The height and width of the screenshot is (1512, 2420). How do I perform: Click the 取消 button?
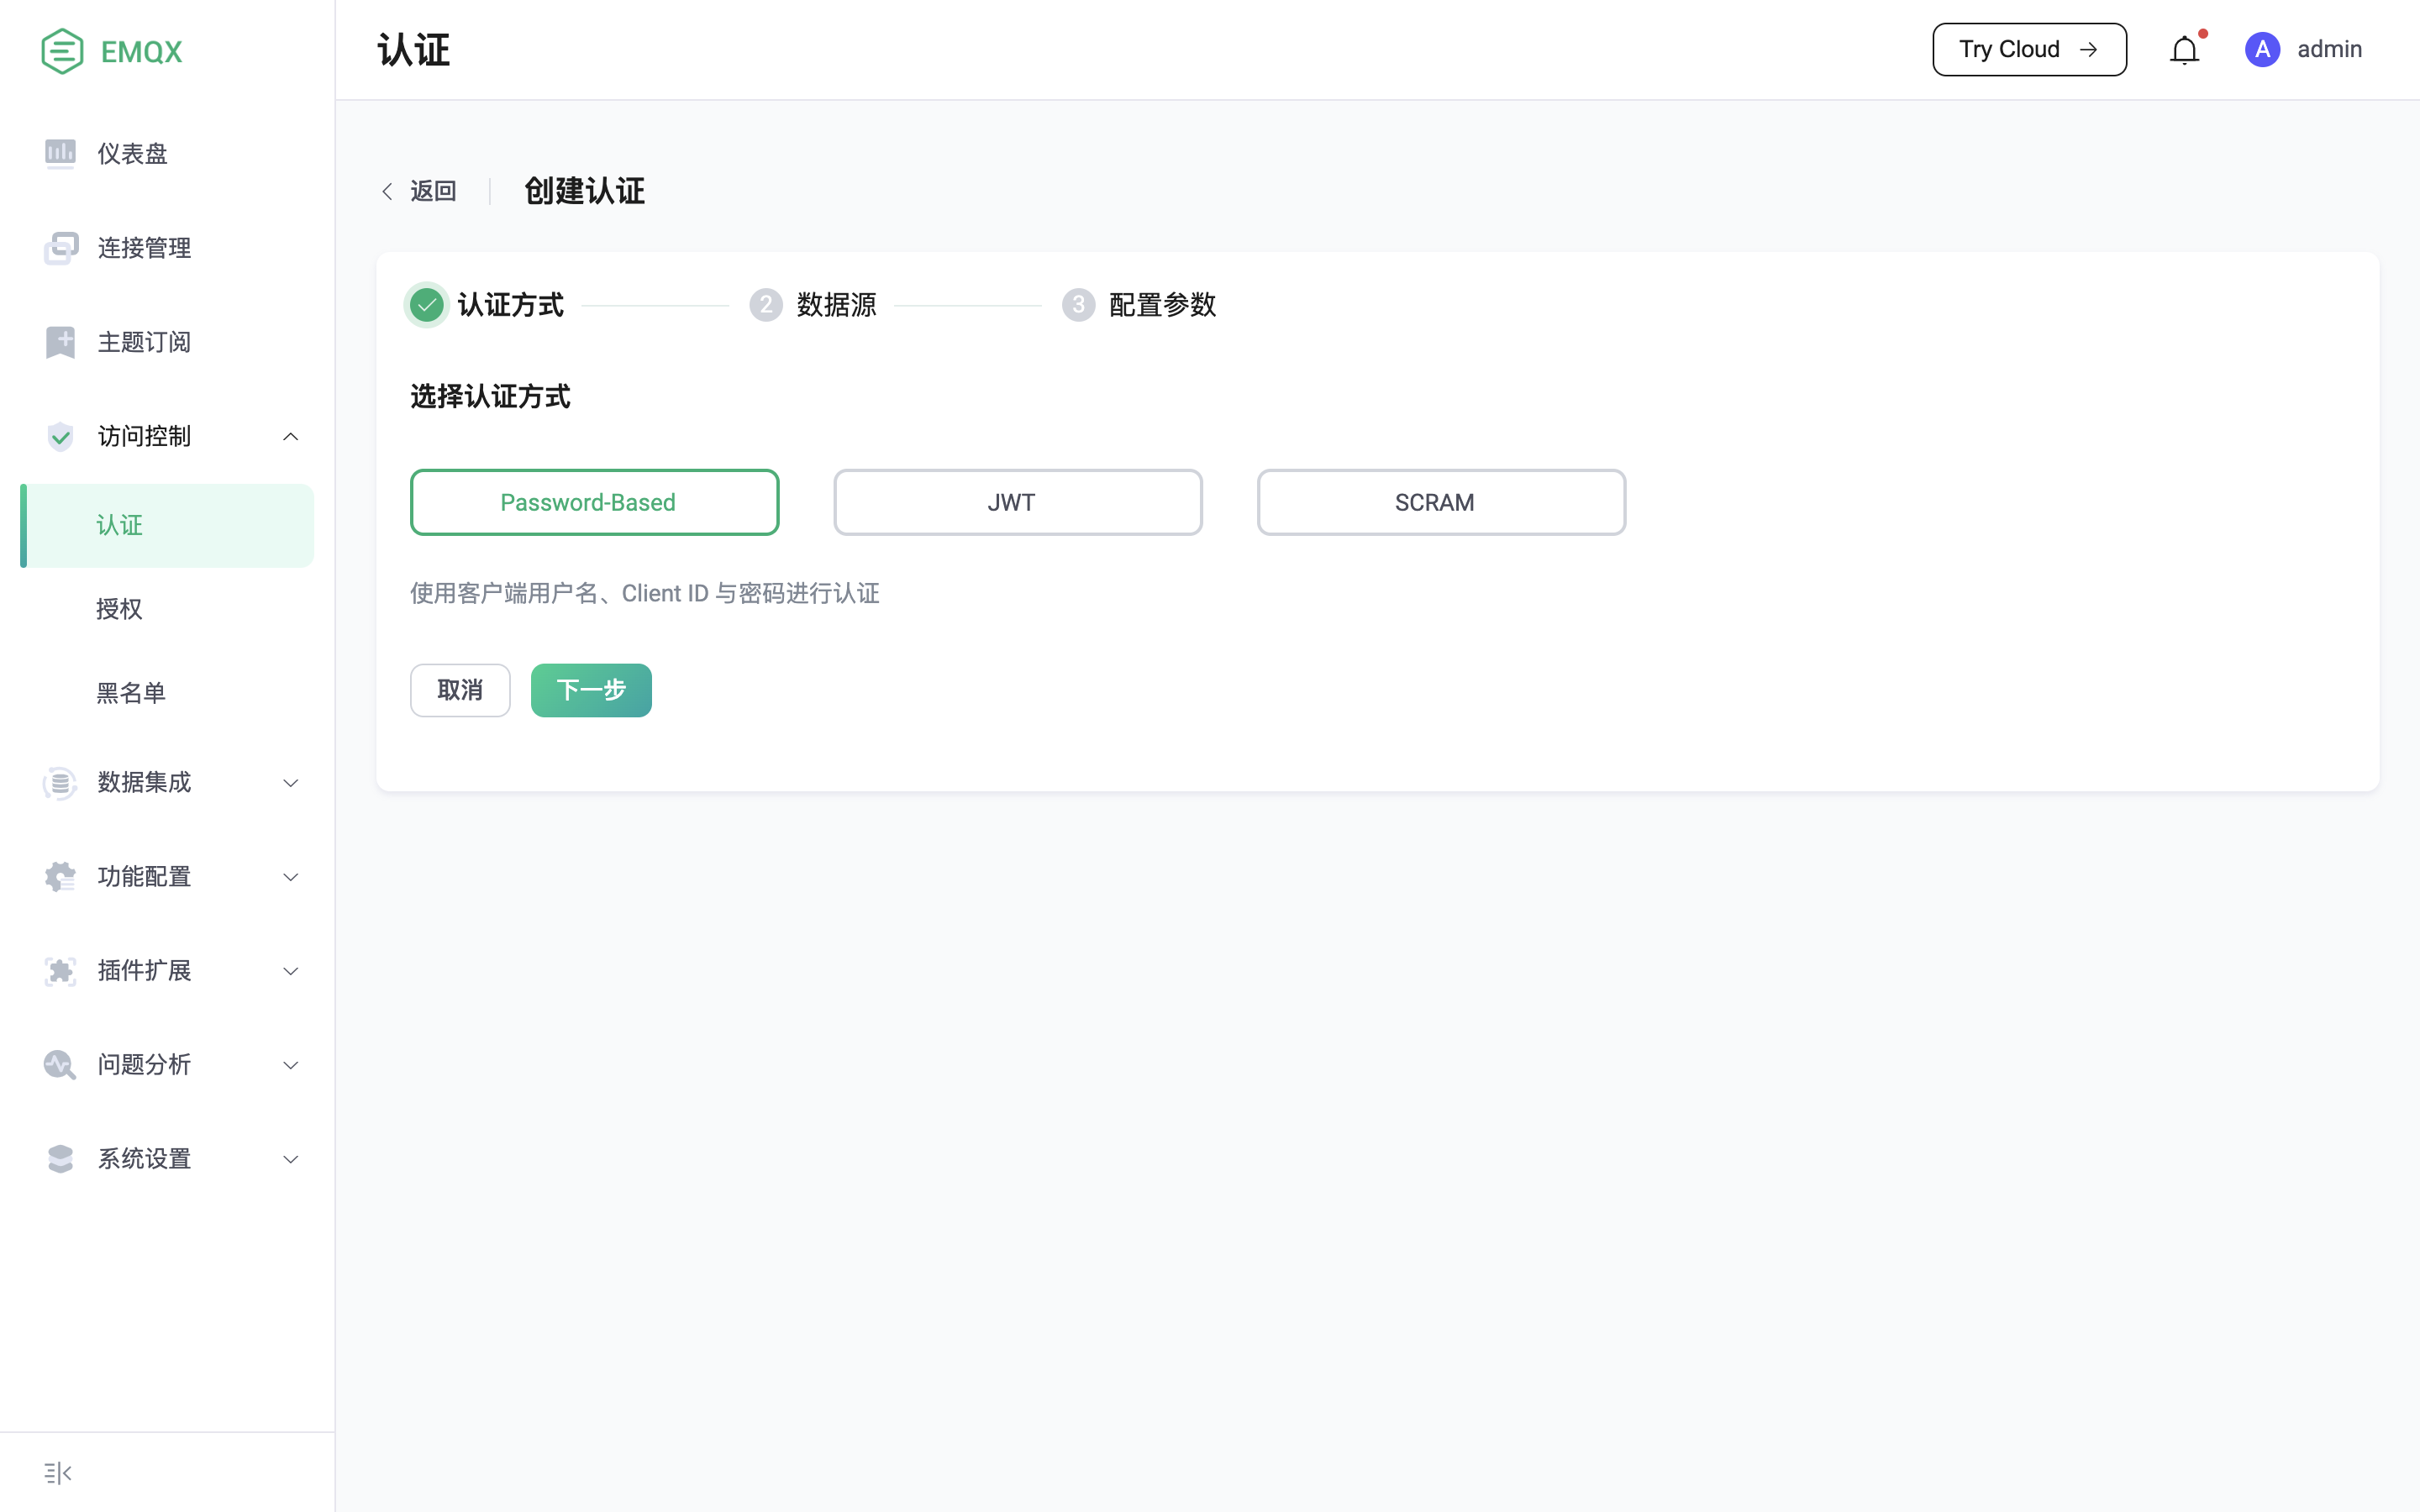[460, 690]
